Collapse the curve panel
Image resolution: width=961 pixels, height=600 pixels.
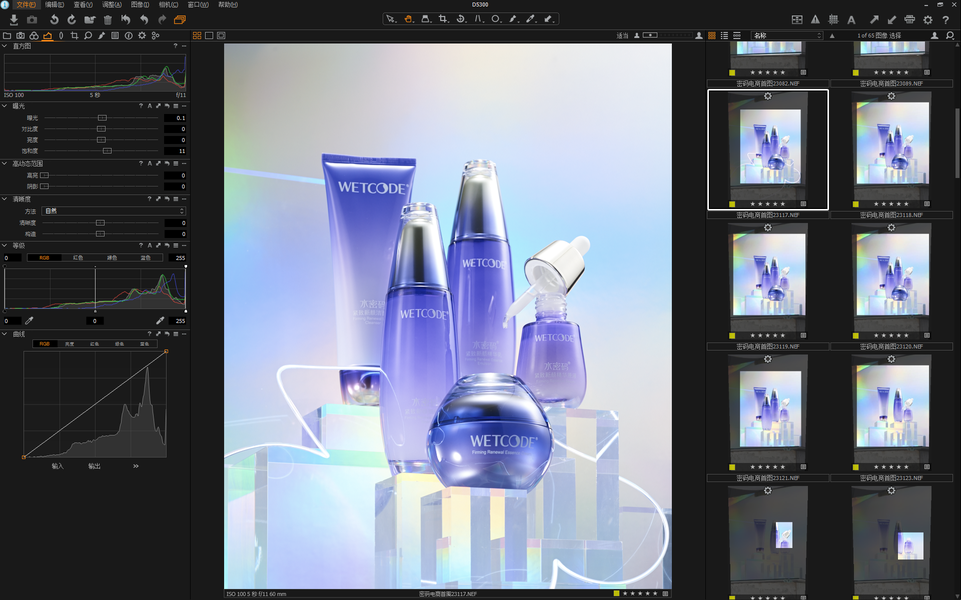point(5,334)
